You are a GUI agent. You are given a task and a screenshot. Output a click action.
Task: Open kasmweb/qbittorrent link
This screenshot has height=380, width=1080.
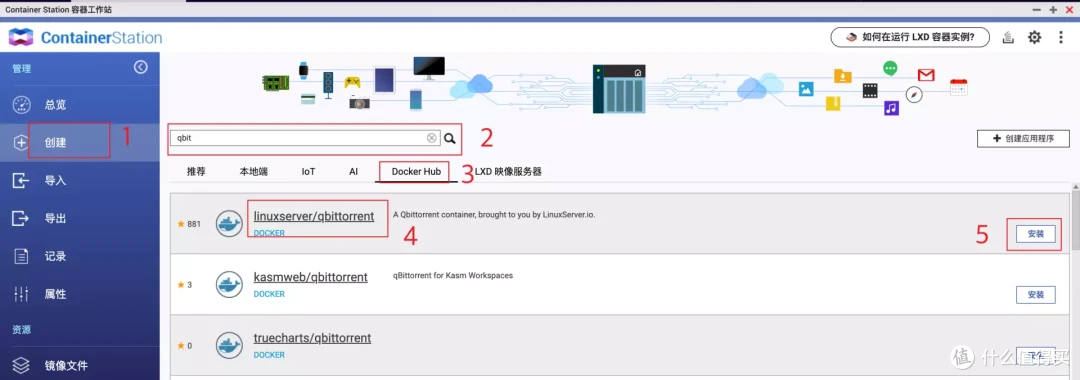[311, 277]
